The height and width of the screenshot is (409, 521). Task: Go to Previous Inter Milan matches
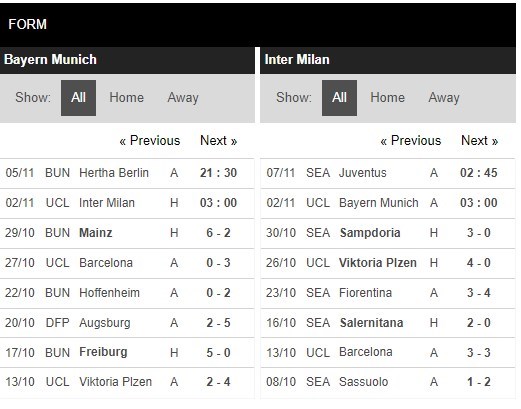(x=411, y=140)
